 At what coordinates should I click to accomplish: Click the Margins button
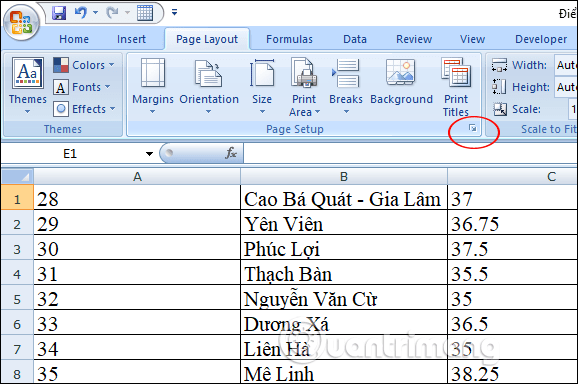153,86
